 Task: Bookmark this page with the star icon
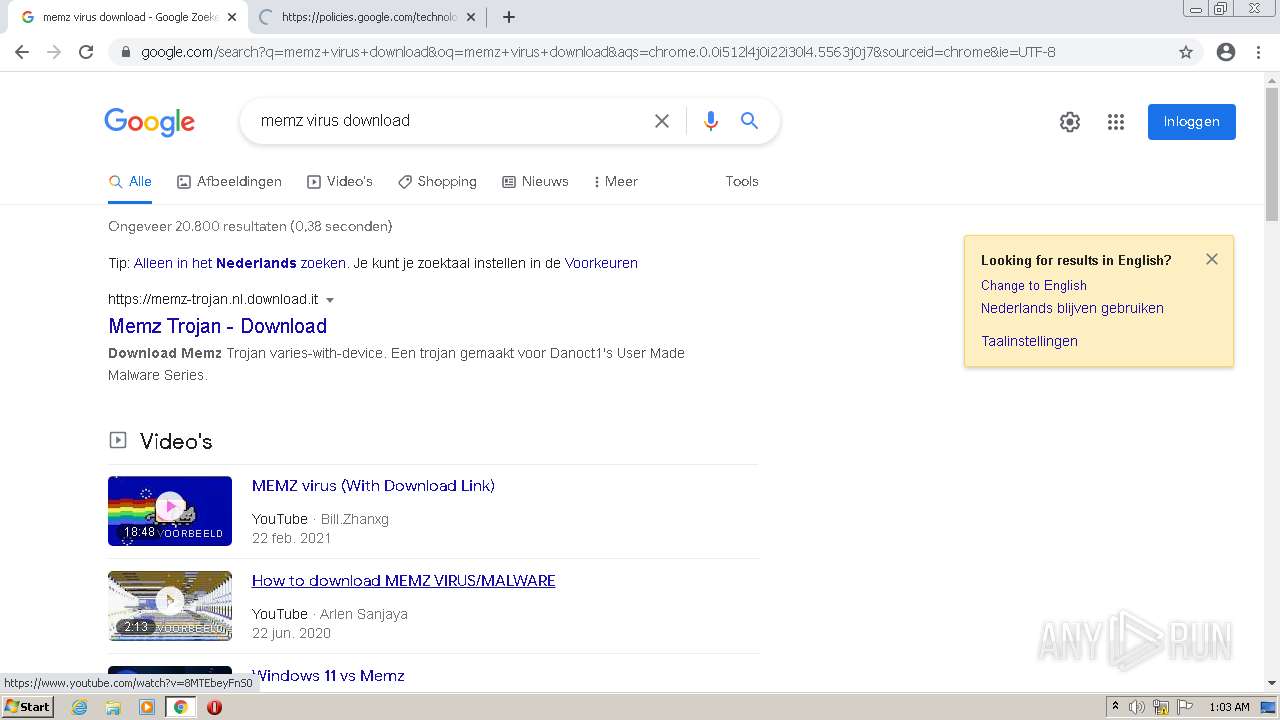(1186, 52)
